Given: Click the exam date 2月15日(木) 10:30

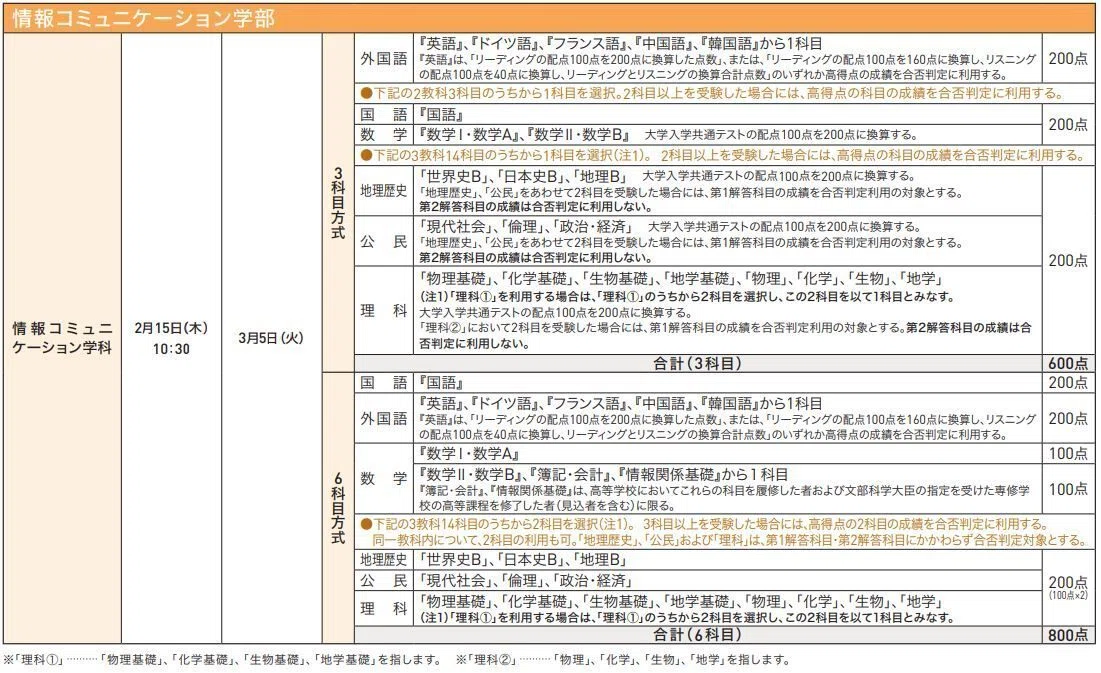Looking at the screenshot, I should point(171,338).
